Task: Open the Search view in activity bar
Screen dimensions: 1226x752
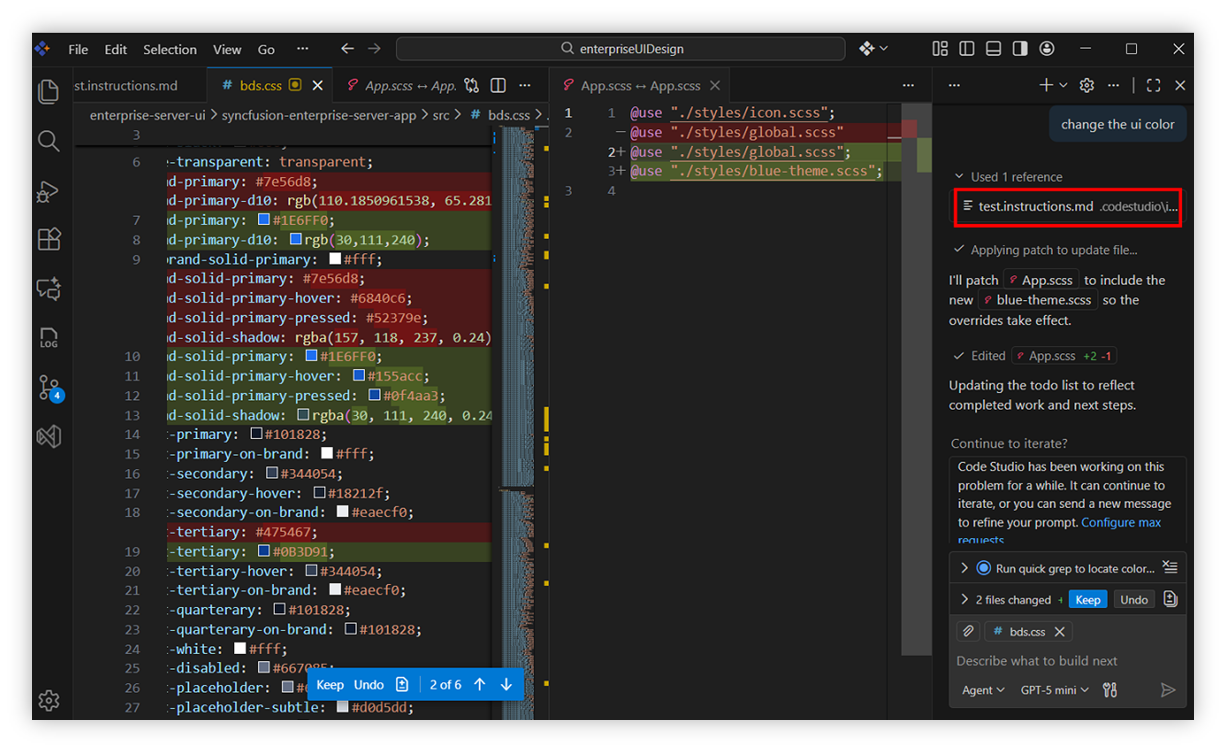Action: click(x=48, y=141)
